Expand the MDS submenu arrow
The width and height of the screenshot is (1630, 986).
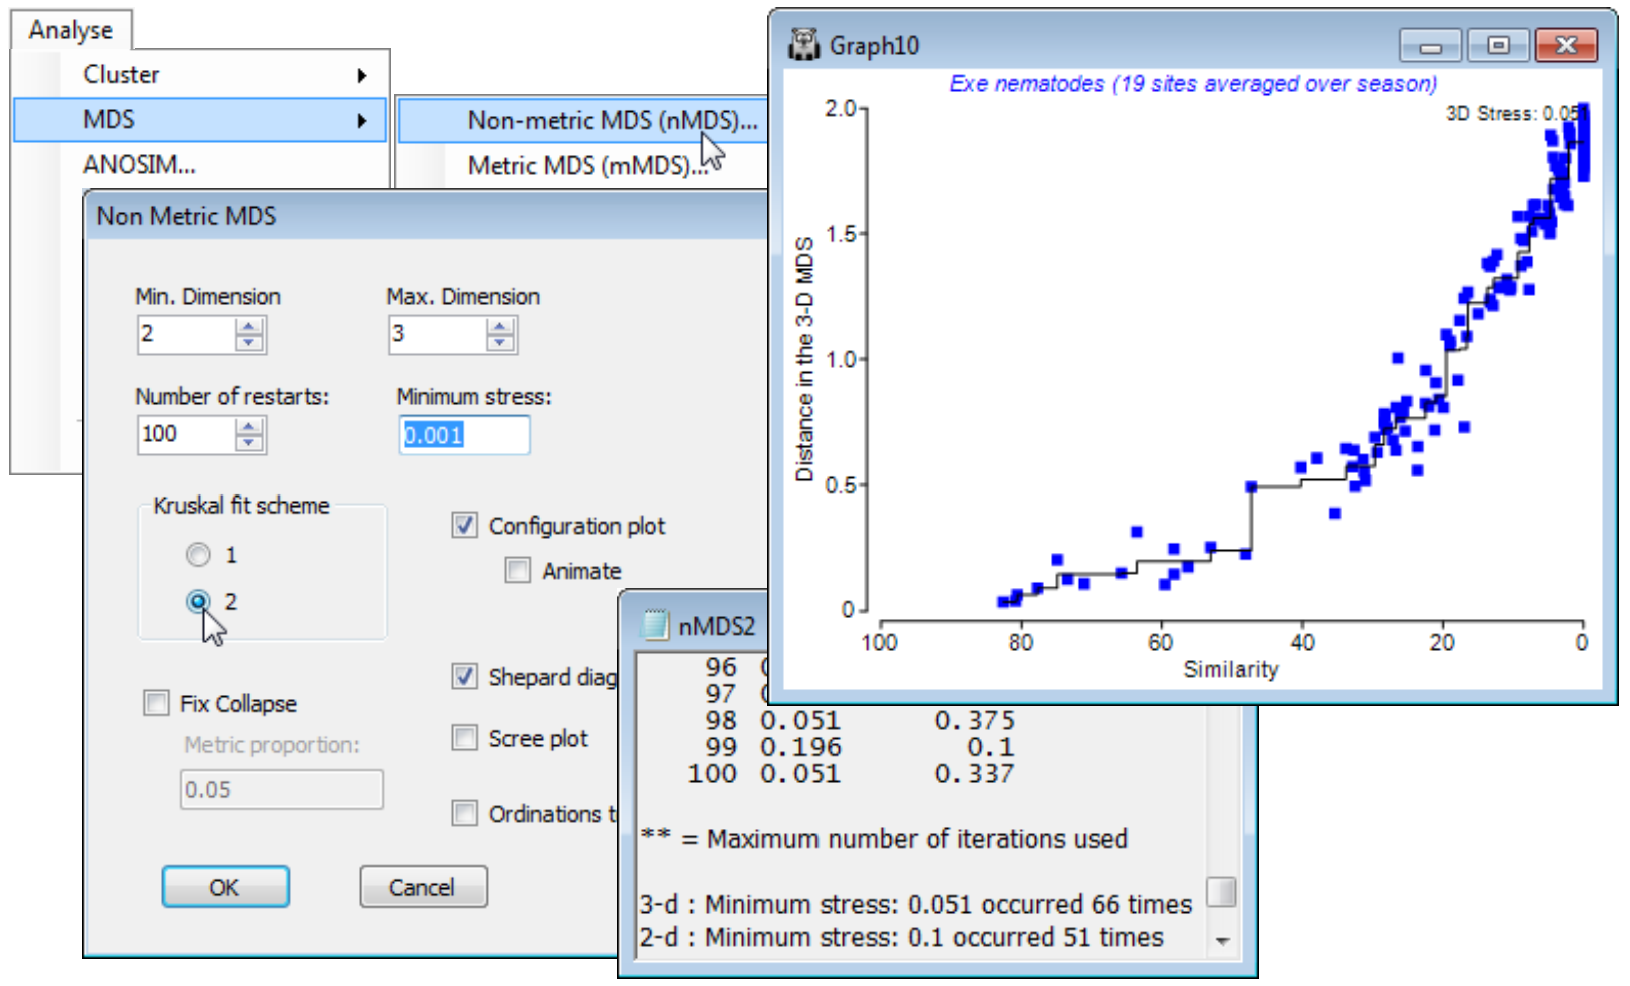361,121
